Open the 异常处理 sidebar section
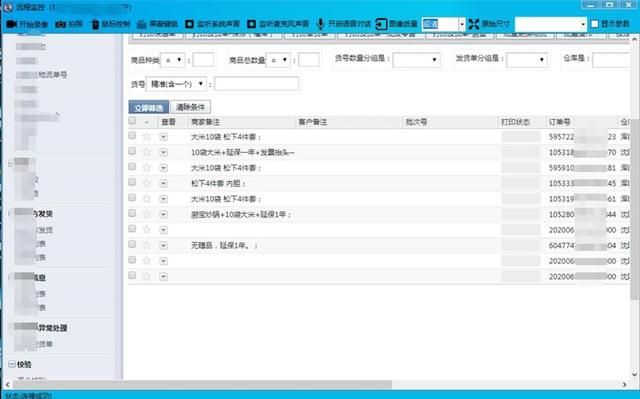 (52, 328)
